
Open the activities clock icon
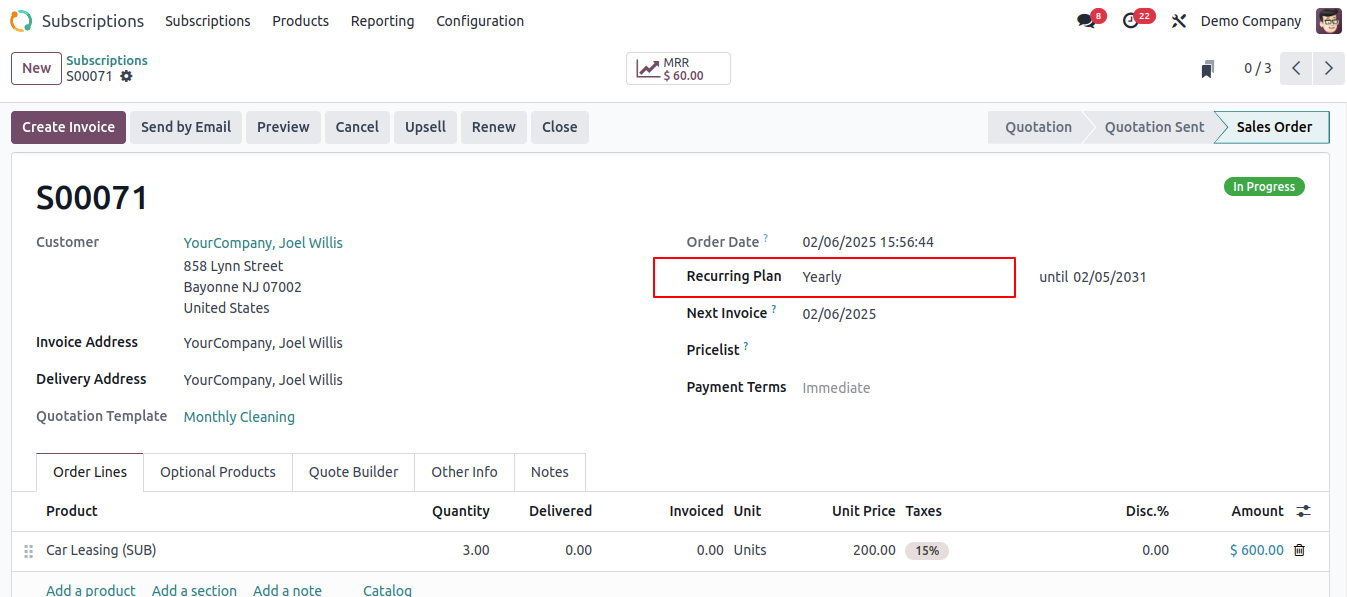tap(1131, 21)
